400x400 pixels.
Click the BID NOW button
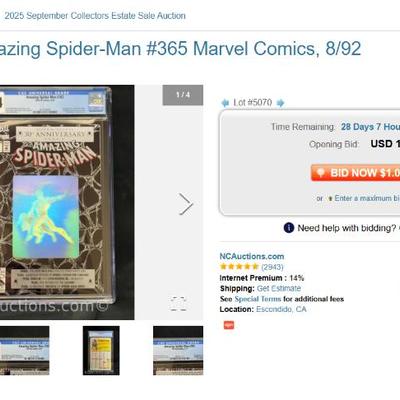(x=355, y=173)
